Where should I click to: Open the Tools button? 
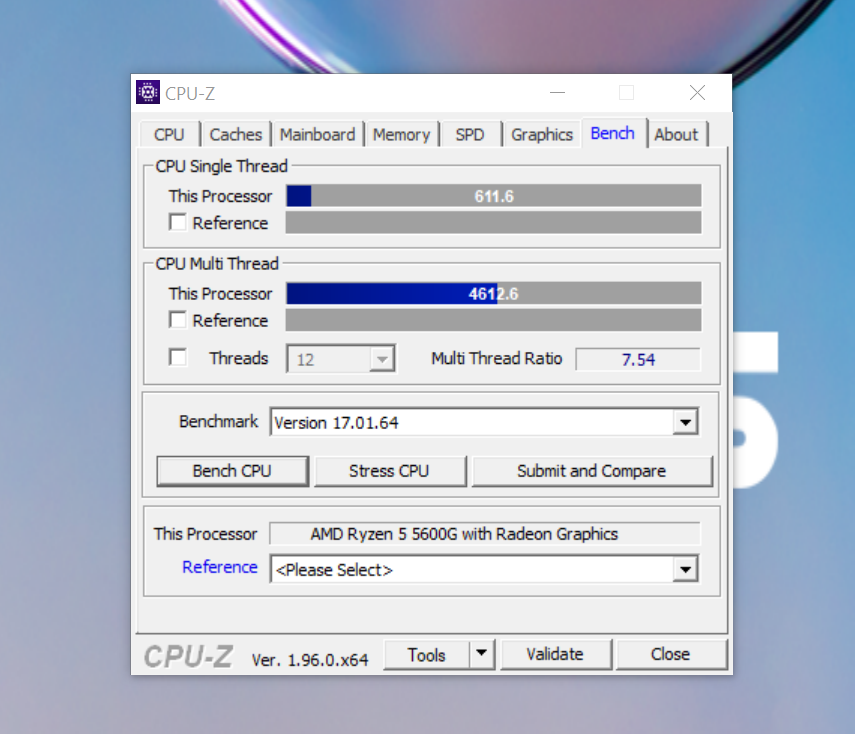click(x=426, y=654)
